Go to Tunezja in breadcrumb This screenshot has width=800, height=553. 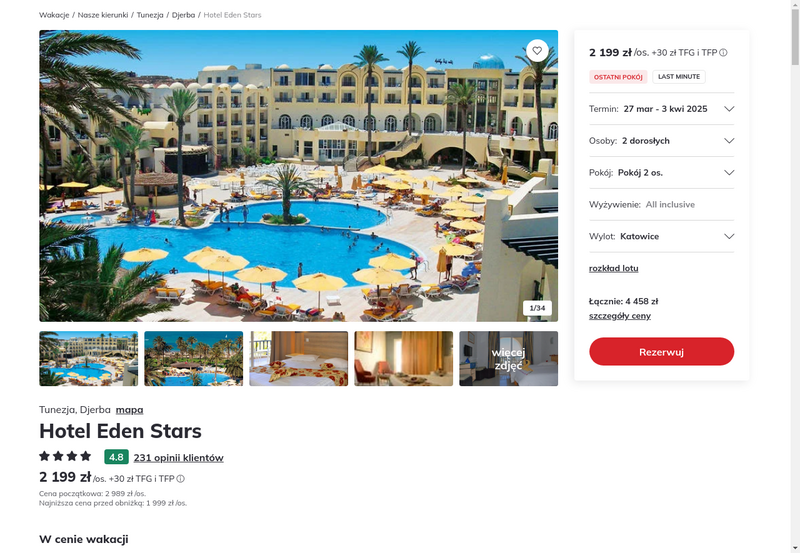[x=150, y=15]
